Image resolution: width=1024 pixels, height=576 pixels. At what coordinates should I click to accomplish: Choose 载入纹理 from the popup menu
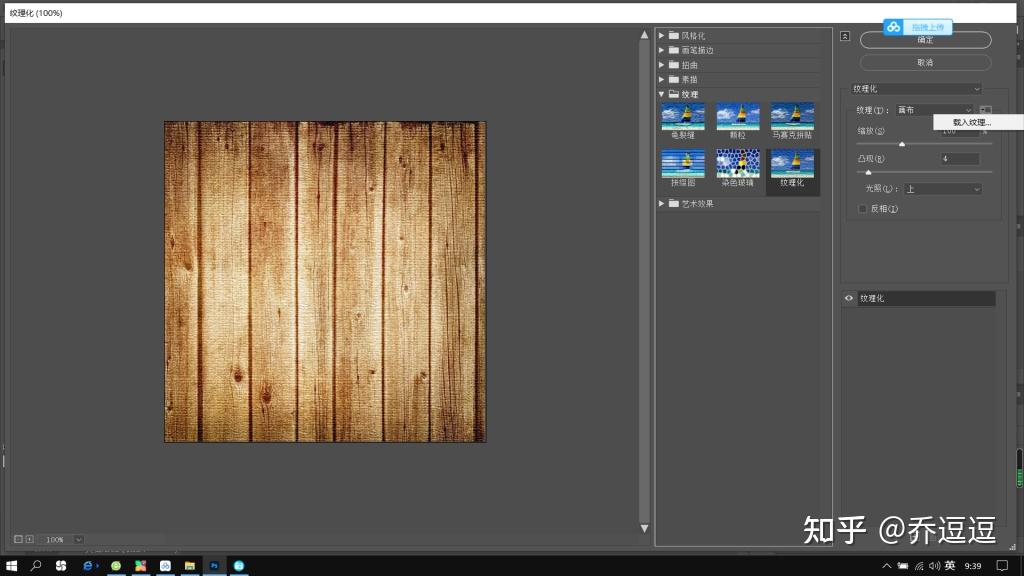tap(971, 122)
